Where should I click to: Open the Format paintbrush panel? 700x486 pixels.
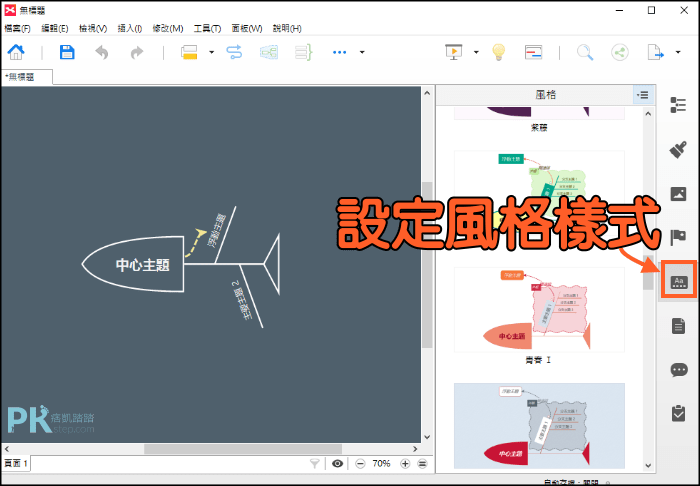(678, 150)
